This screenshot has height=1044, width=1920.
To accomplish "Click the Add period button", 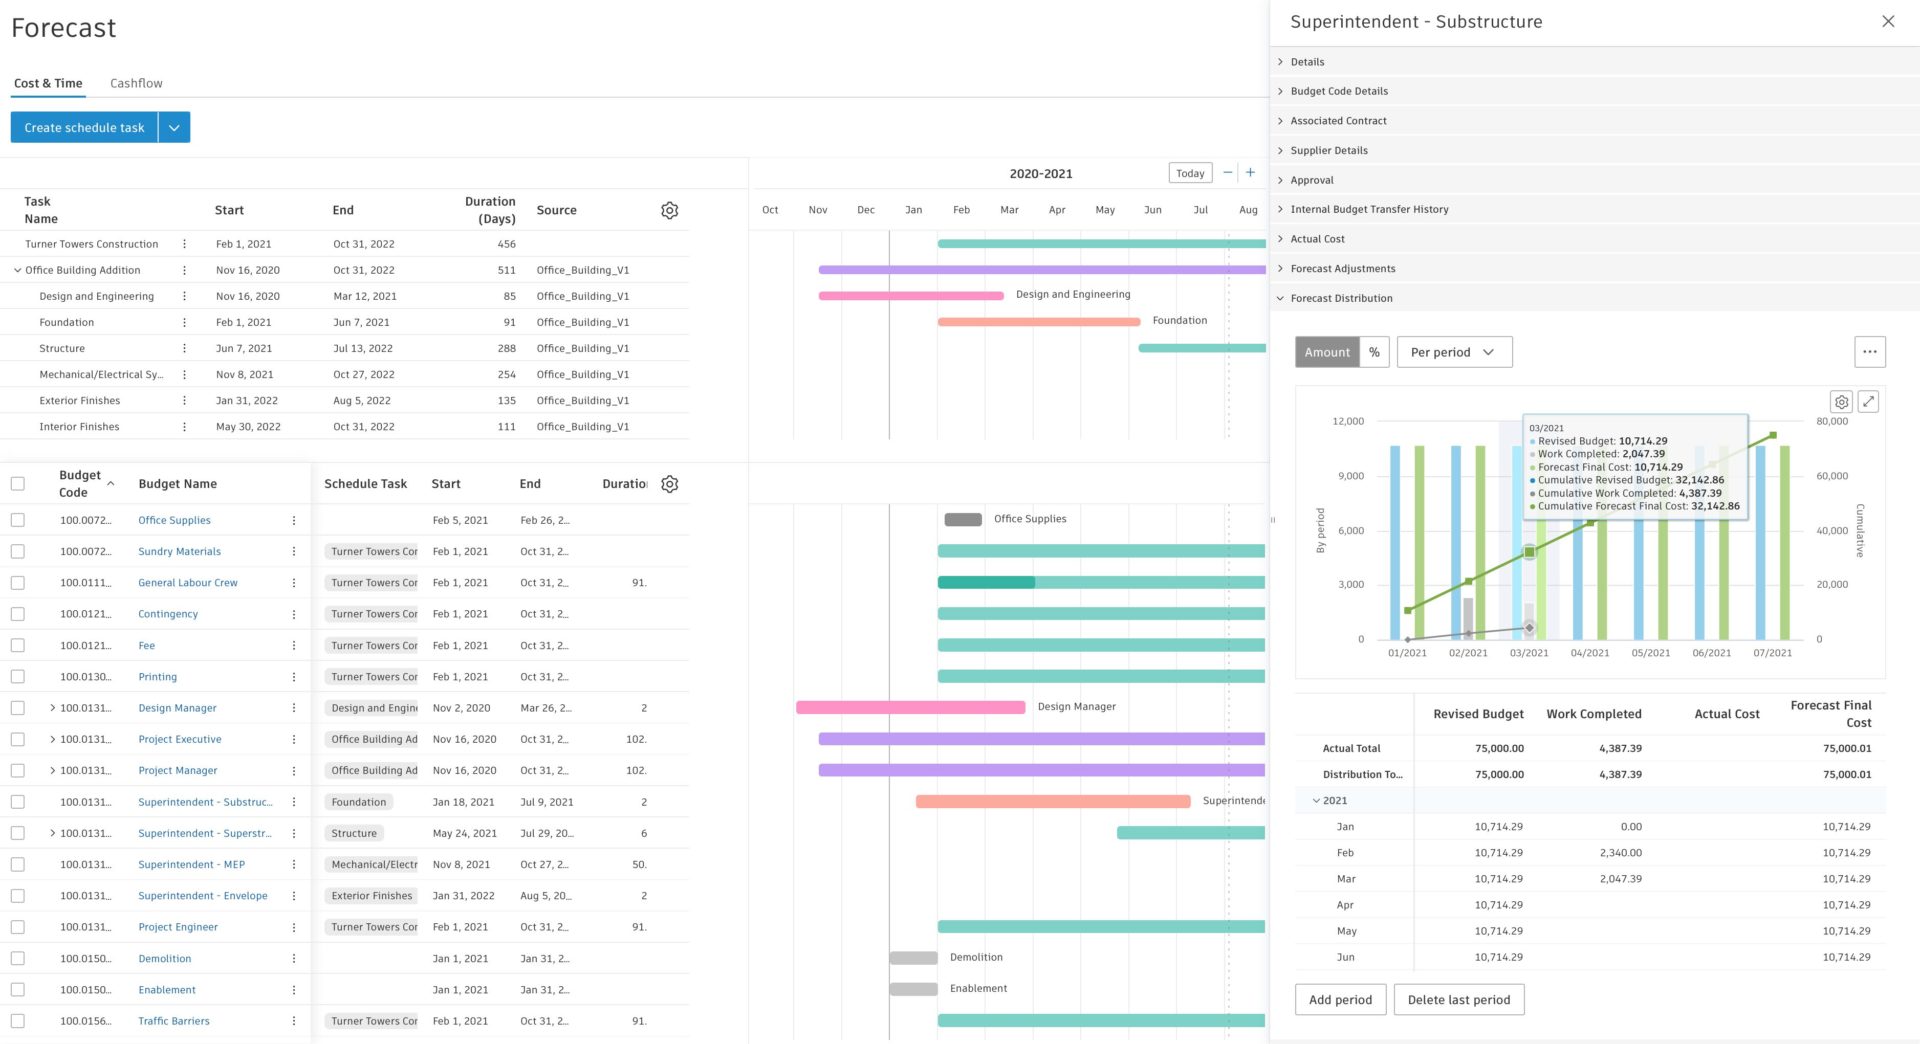I will (1340, 1000).
